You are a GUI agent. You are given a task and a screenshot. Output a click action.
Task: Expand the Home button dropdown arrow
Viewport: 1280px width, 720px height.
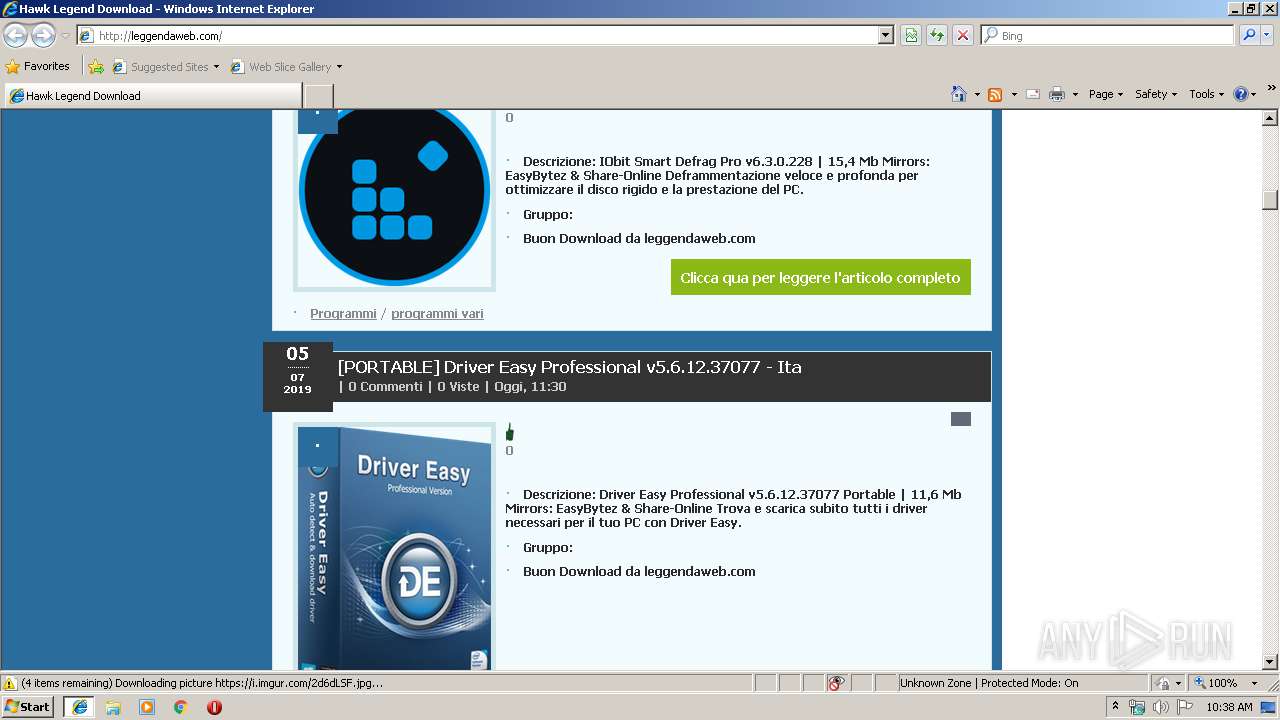[976, 94]
